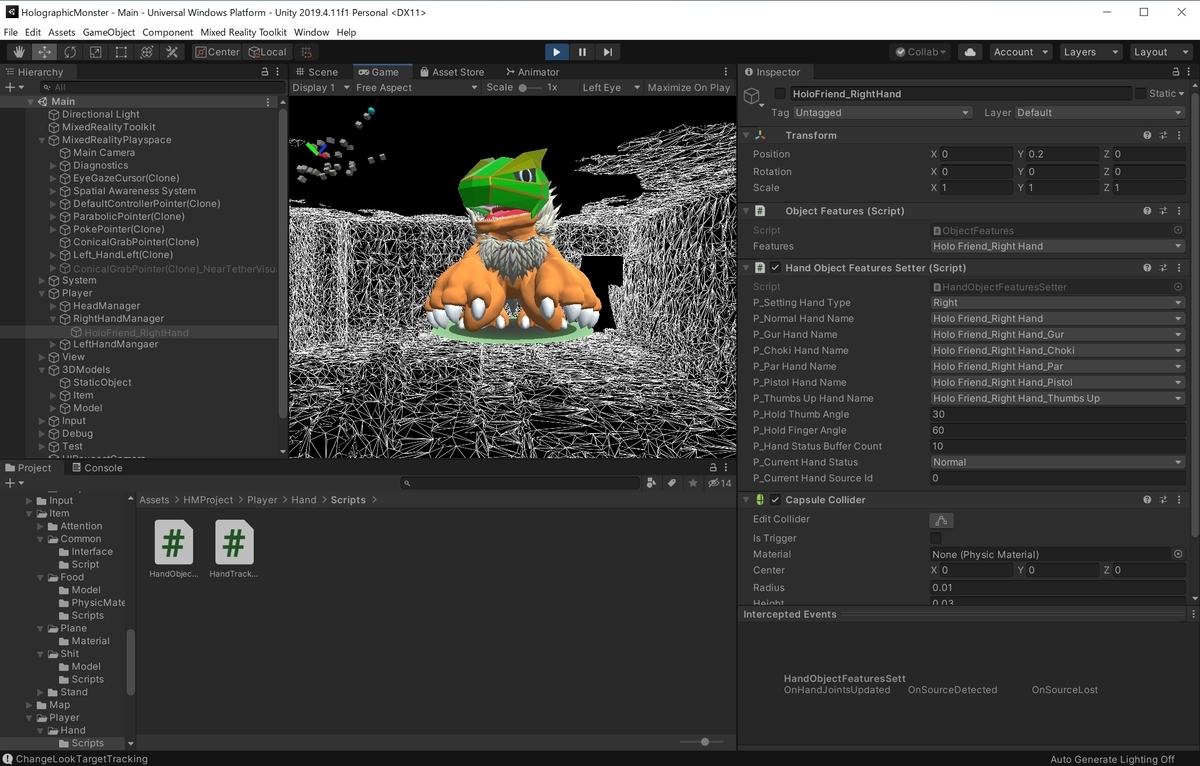Viewport: 1200px width, 766px height.
Task: Collapse the Transform component foldout
Action: point(746,135)
